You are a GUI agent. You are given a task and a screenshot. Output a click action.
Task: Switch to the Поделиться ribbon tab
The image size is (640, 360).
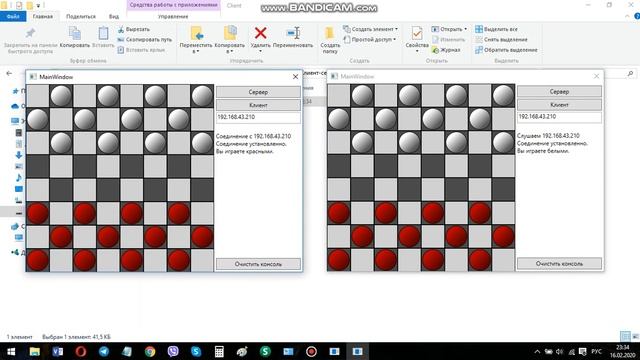(81, 17)
